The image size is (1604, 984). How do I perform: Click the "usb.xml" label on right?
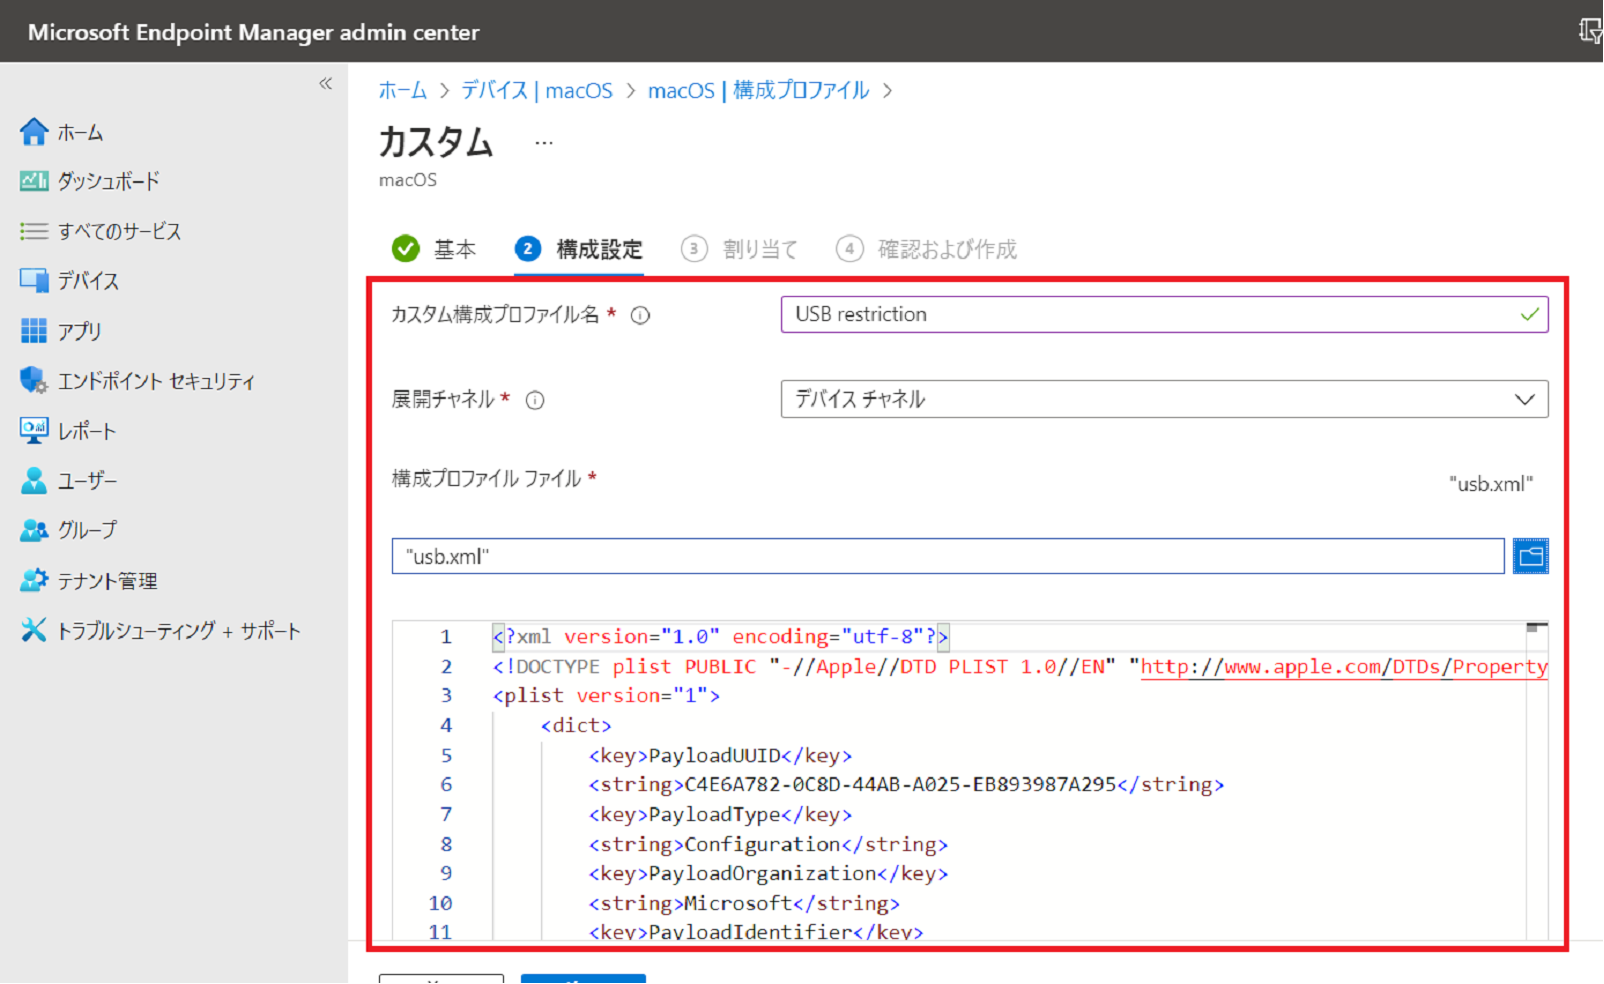point(1491,484)
